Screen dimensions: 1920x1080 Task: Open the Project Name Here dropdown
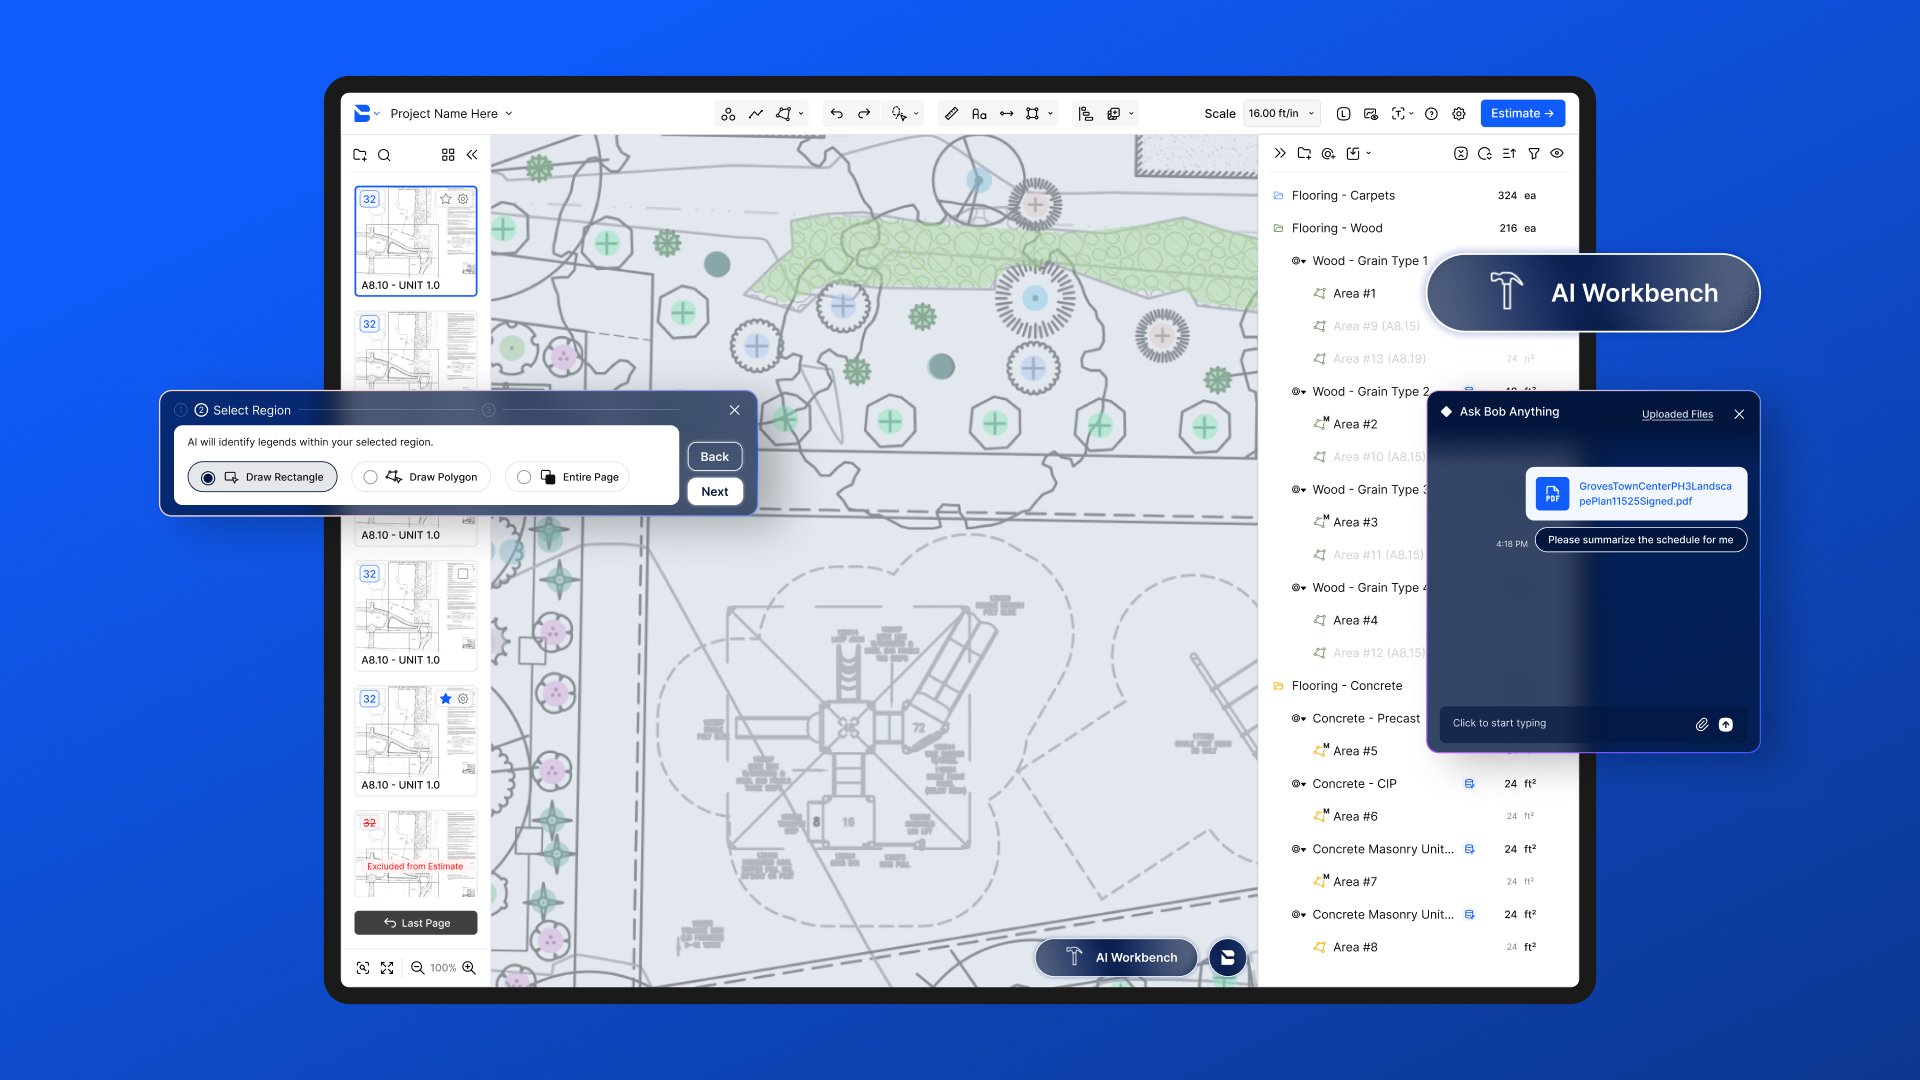pyautogui.click(x=451, y=114)
